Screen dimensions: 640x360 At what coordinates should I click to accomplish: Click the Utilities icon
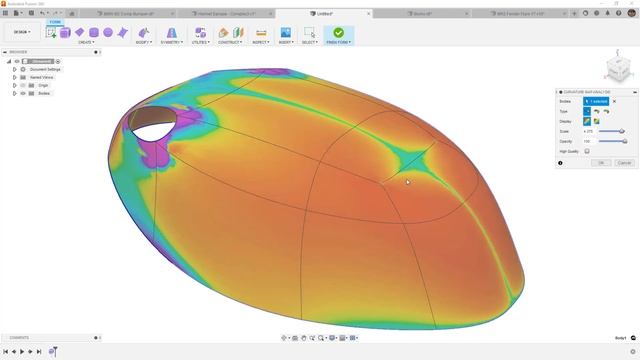[x=200, y=33]
